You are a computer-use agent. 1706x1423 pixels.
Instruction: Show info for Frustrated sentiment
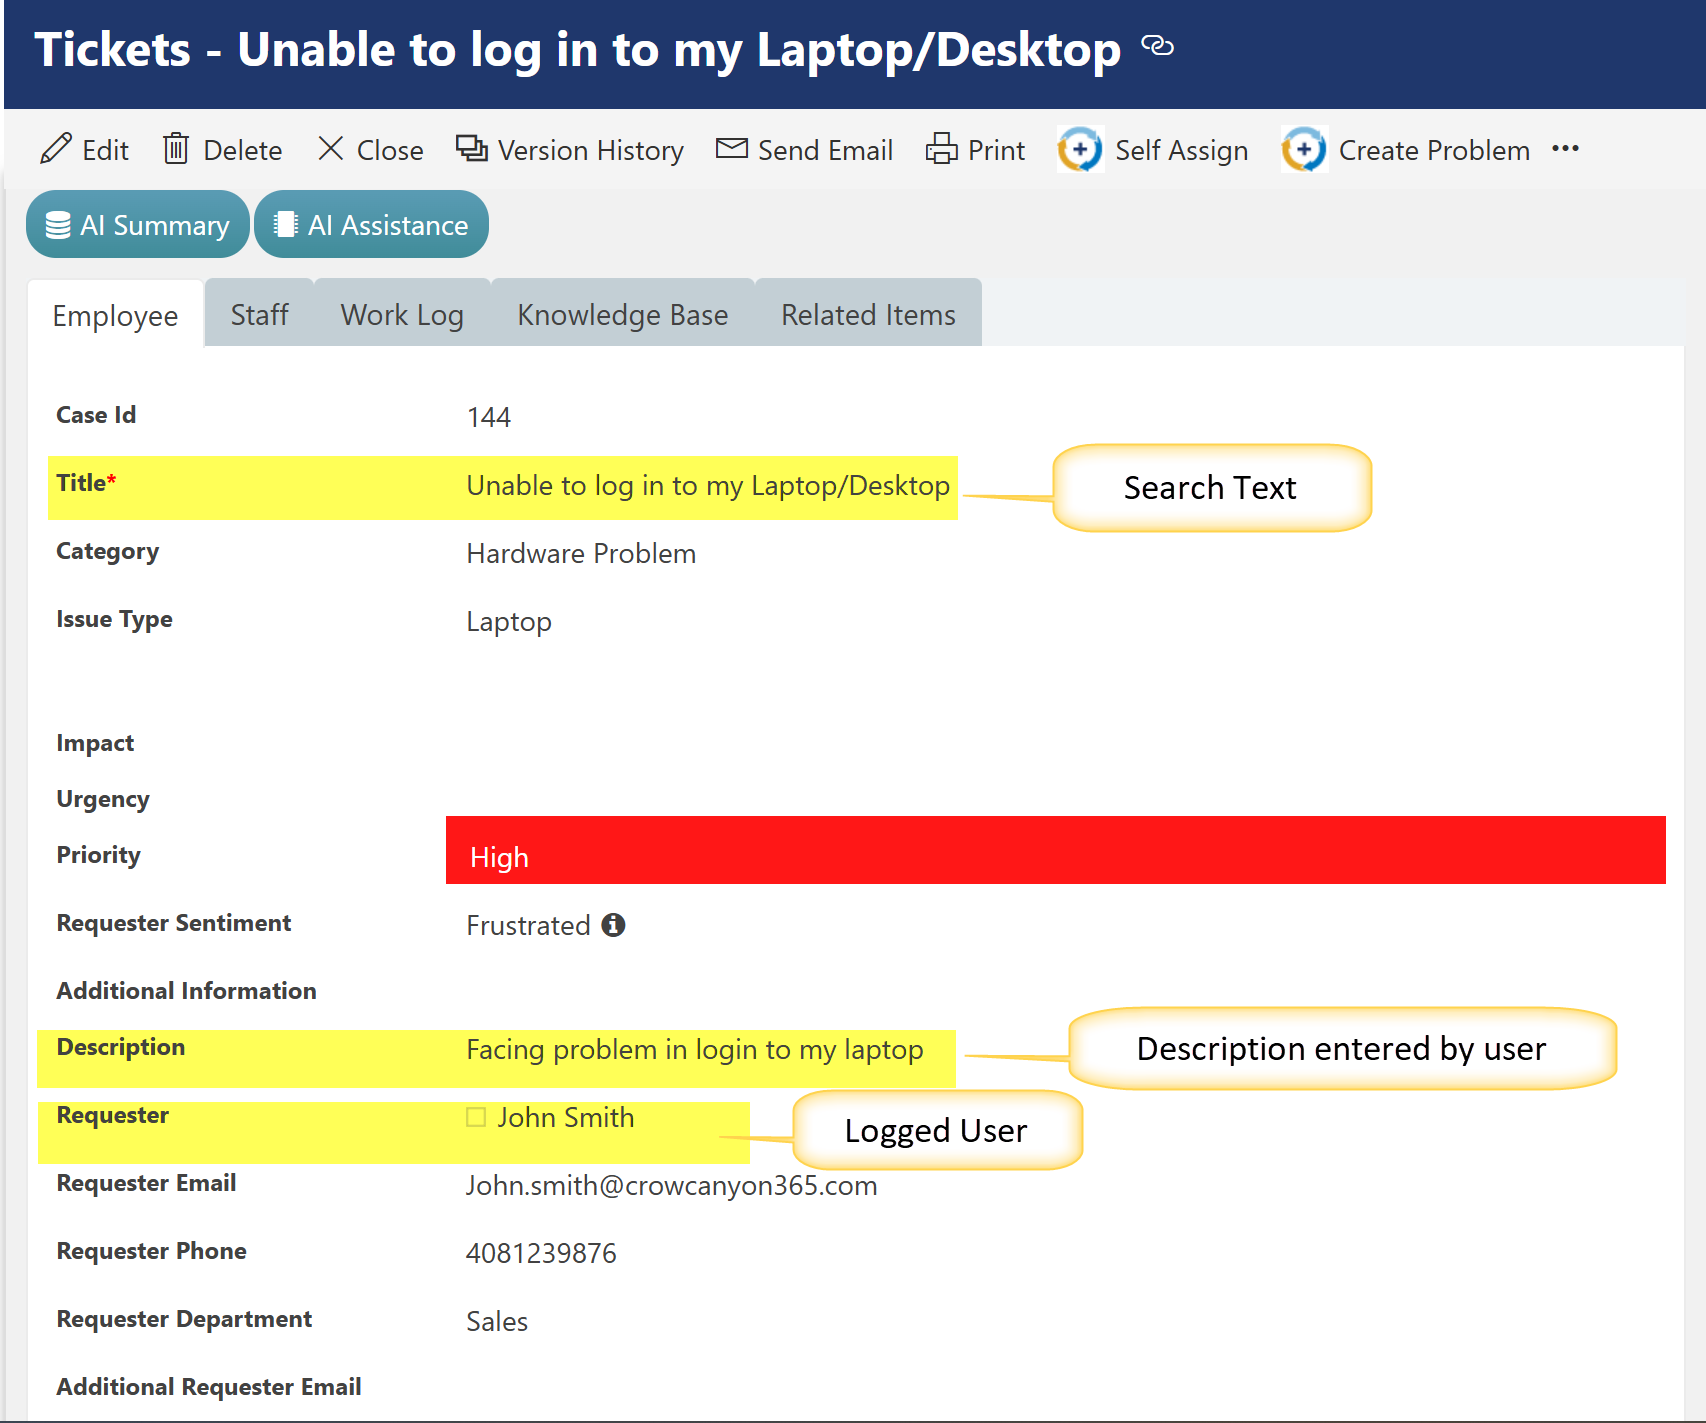pos(613,925)
